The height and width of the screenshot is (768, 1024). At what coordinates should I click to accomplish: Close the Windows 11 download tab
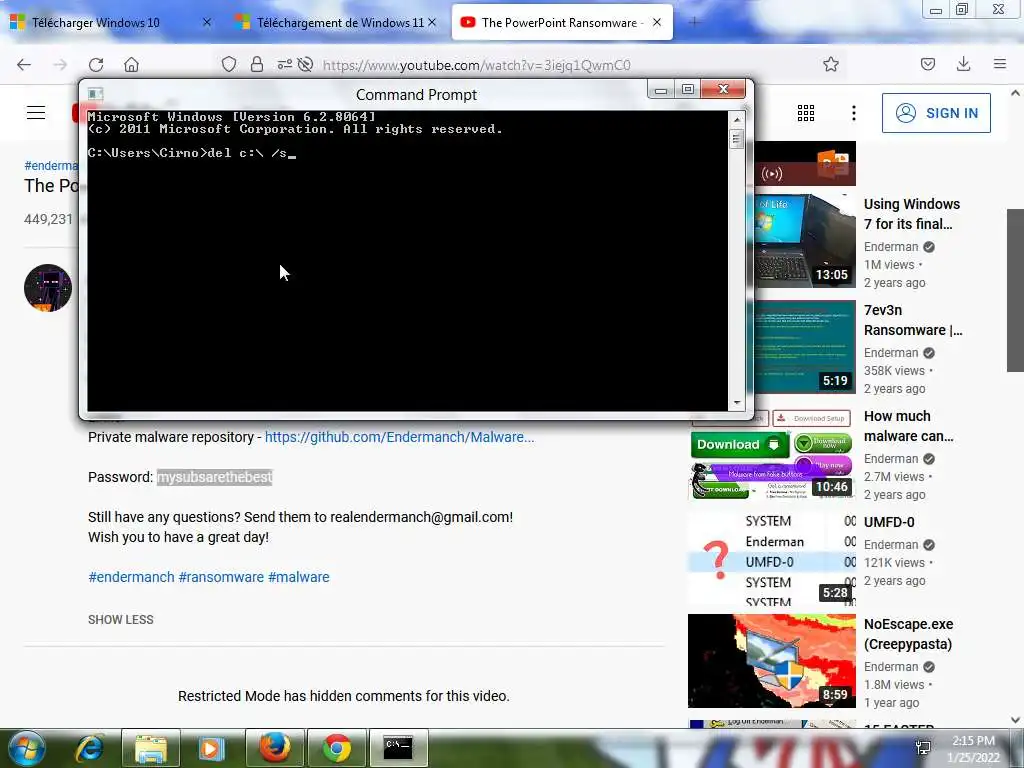click(432, 22)
